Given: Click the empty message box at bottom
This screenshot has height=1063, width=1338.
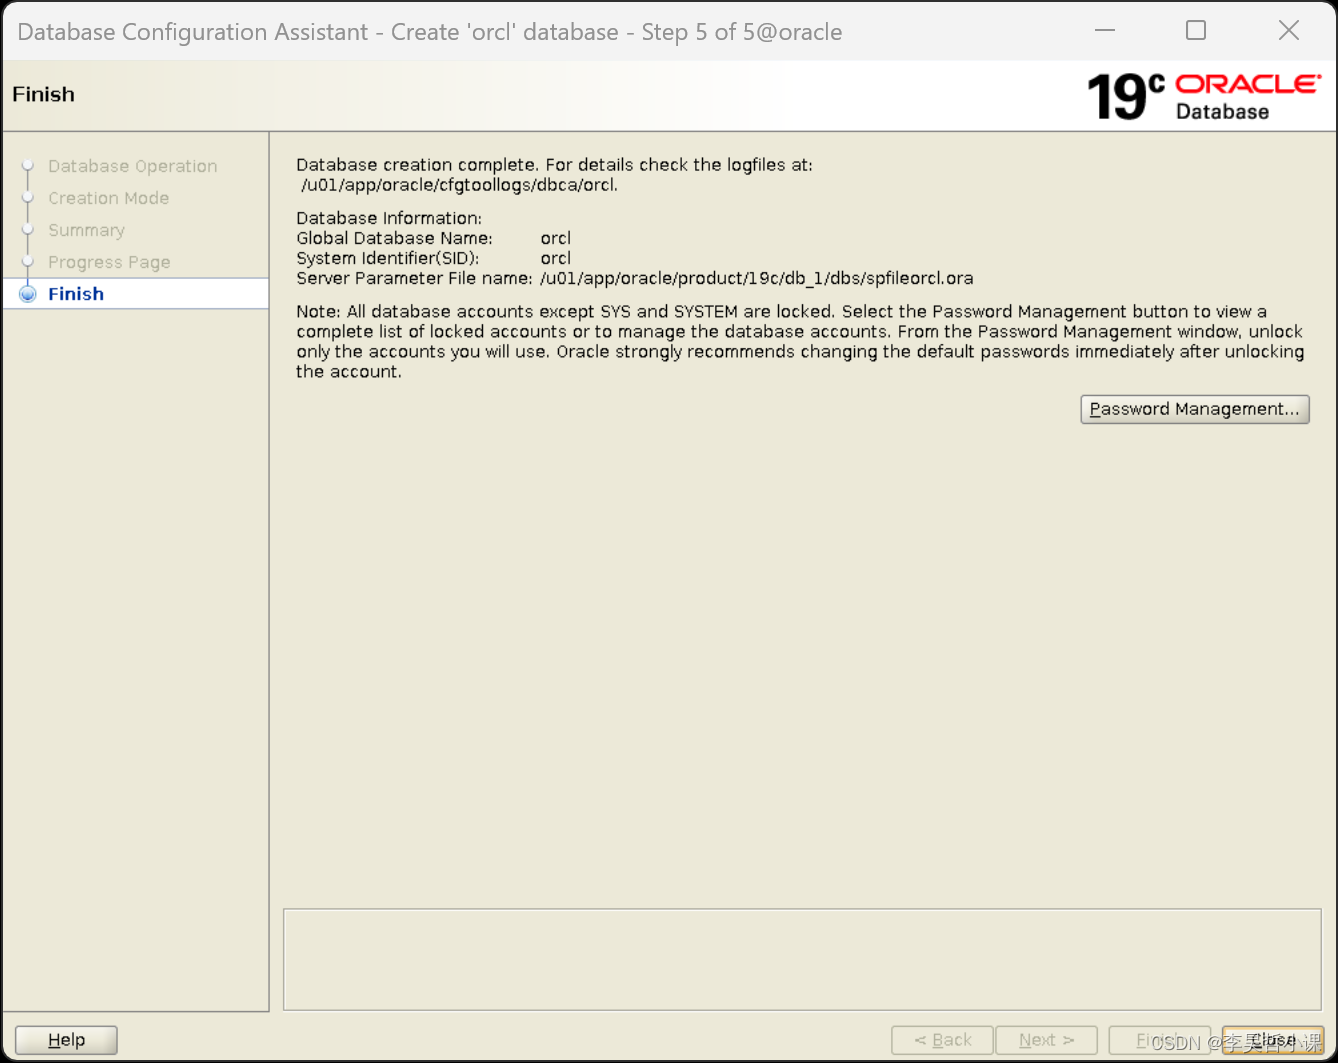Looking at the screenshot, I should [x=802, y=960].
